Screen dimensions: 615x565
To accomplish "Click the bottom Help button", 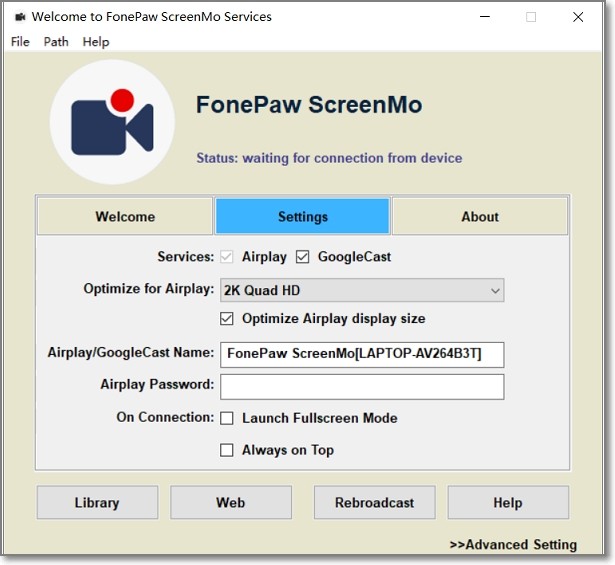I will [x=508, y=502].
